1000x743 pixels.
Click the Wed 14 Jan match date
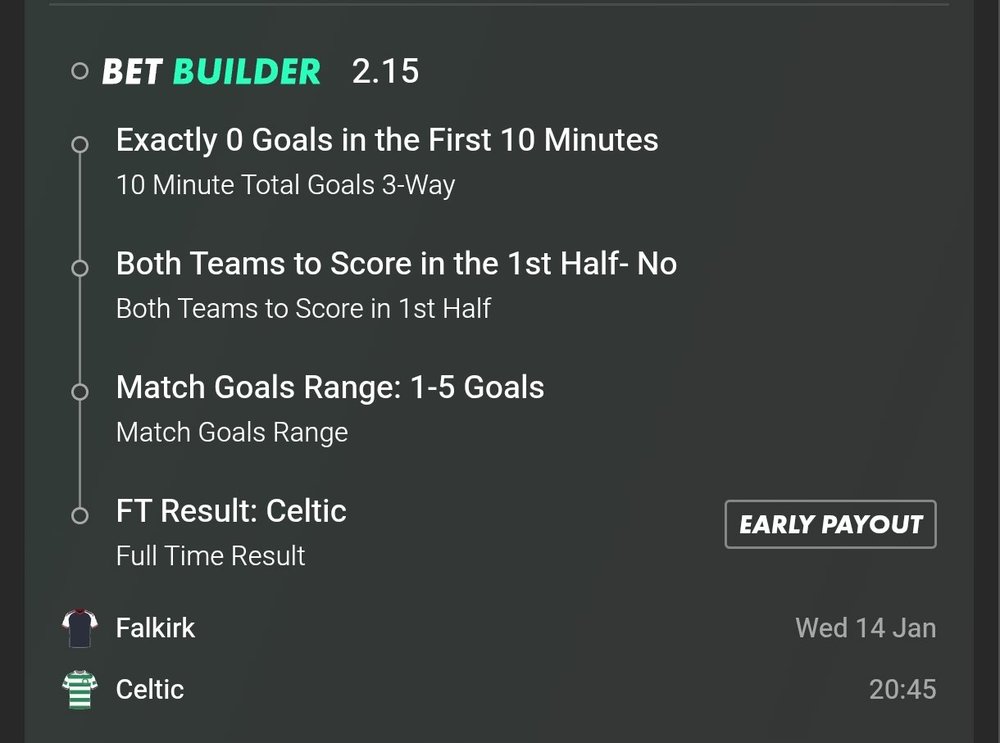(864, 628)
